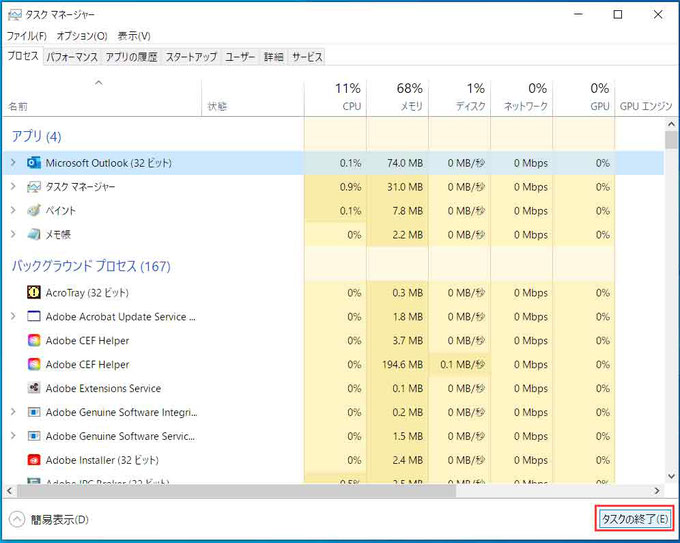Open the ファイル(F) menu
This screenshot has height=543, width=680.
pos(27,36)
